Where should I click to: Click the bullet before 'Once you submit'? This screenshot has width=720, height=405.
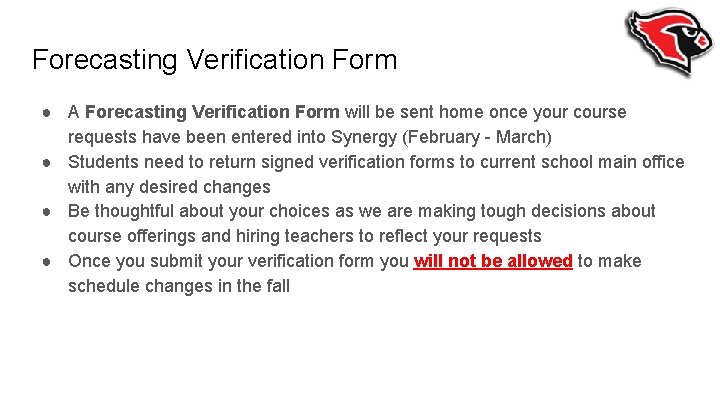click(x=46, y=262)
